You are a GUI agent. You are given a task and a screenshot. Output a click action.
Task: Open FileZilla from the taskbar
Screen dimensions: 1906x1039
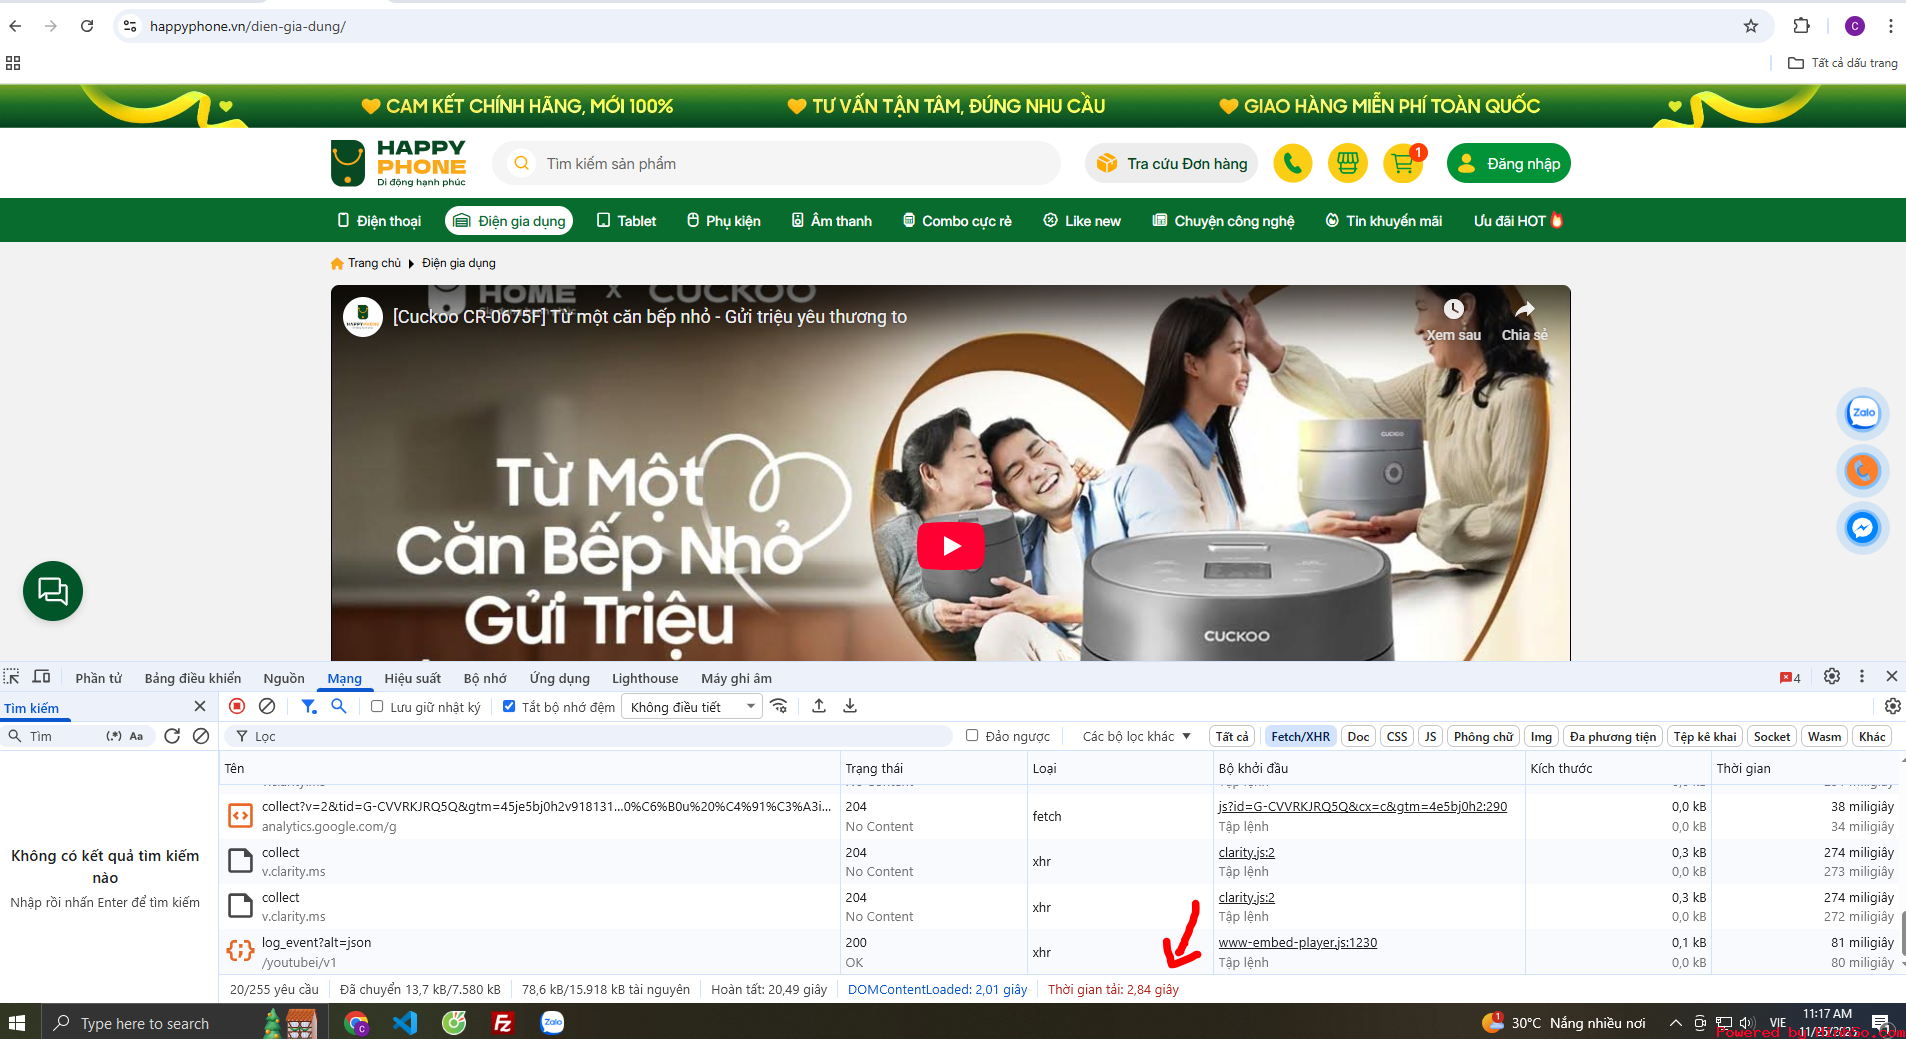[503, 1023]
